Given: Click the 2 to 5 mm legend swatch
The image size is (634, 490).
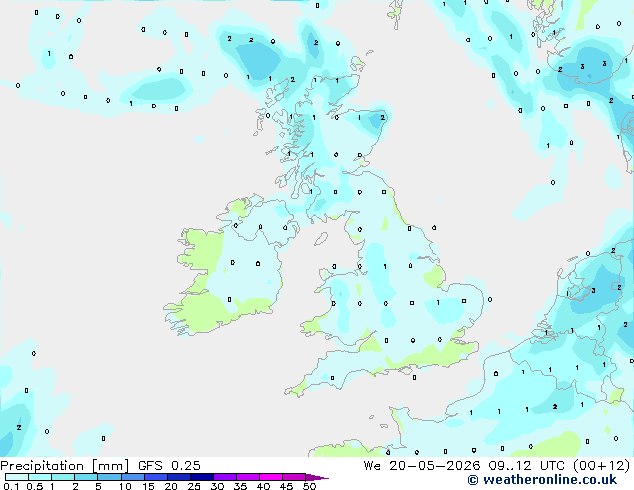Looking at the screenshot, I should 86,477.
